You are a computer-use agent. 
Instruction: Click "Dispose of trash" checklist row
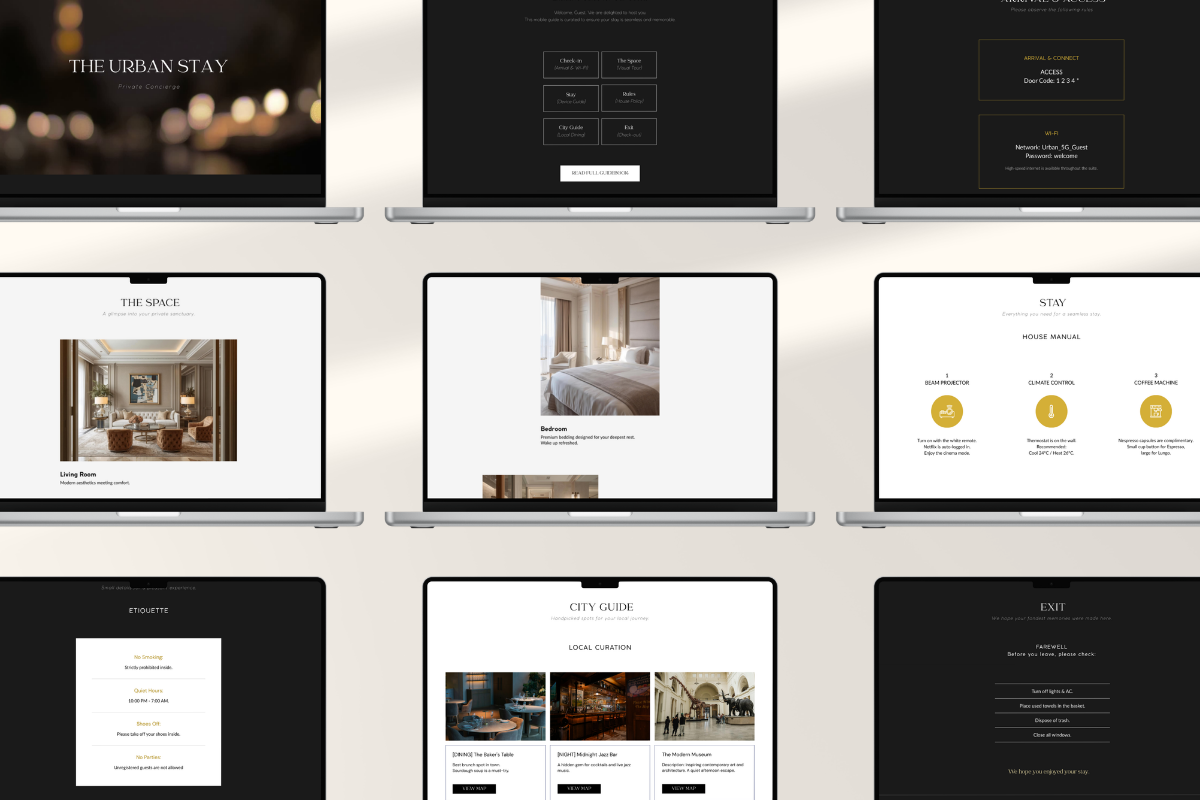click(1052, 720)
